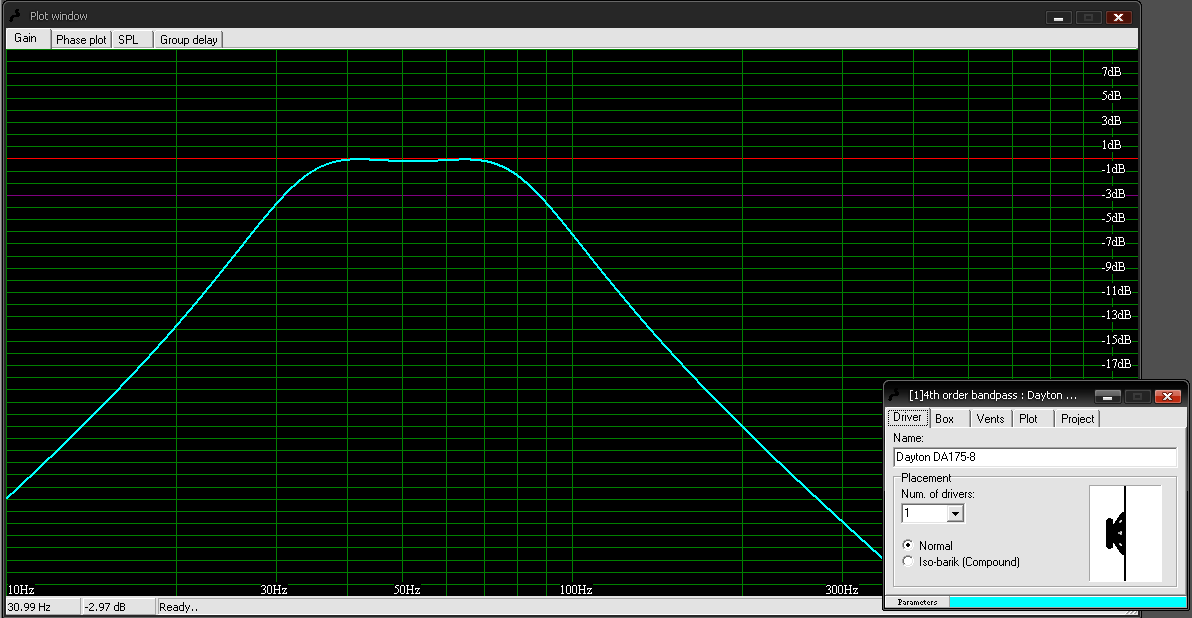Click the '-9dB' axis label

click(x=1113, y=267)
